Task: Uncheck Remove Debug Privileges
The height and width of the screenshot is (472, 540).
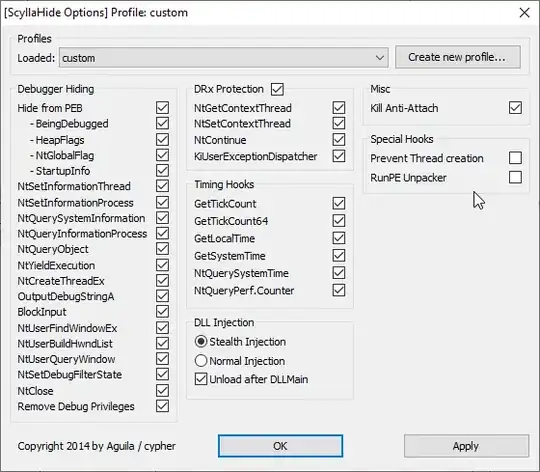Action: 162,406
